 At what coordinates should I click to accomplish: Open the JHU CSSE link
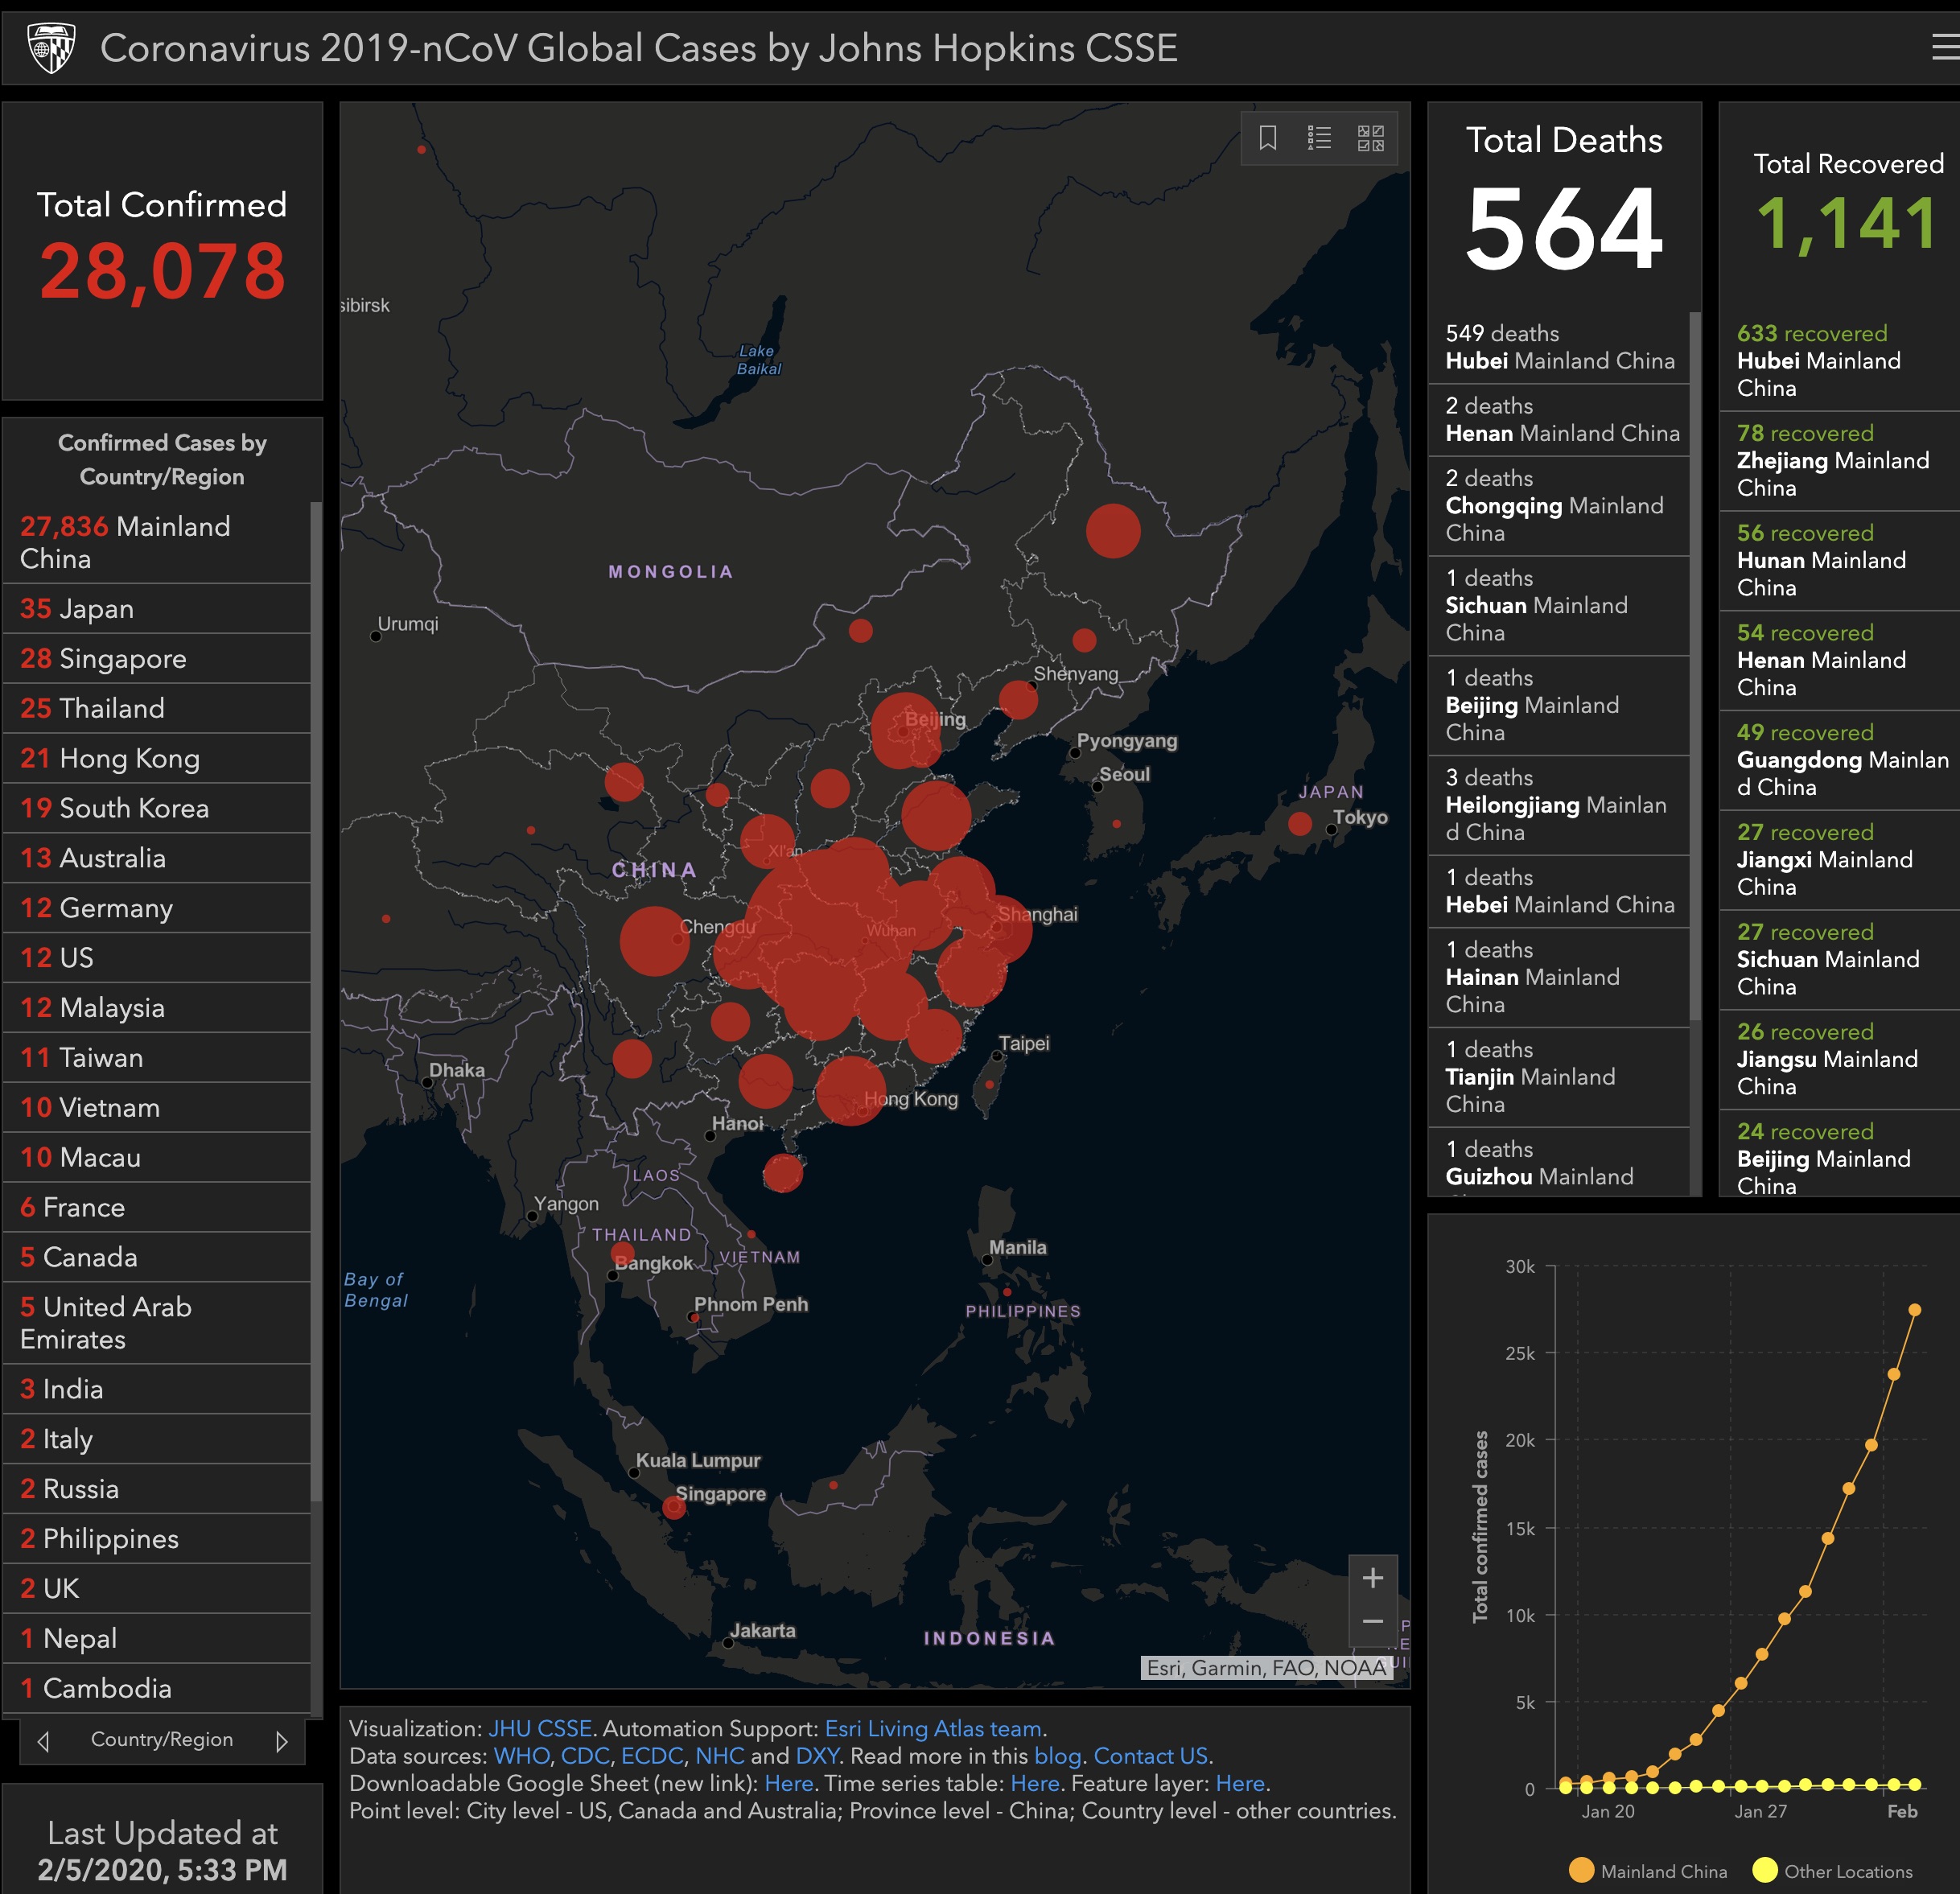point(540,1728)
